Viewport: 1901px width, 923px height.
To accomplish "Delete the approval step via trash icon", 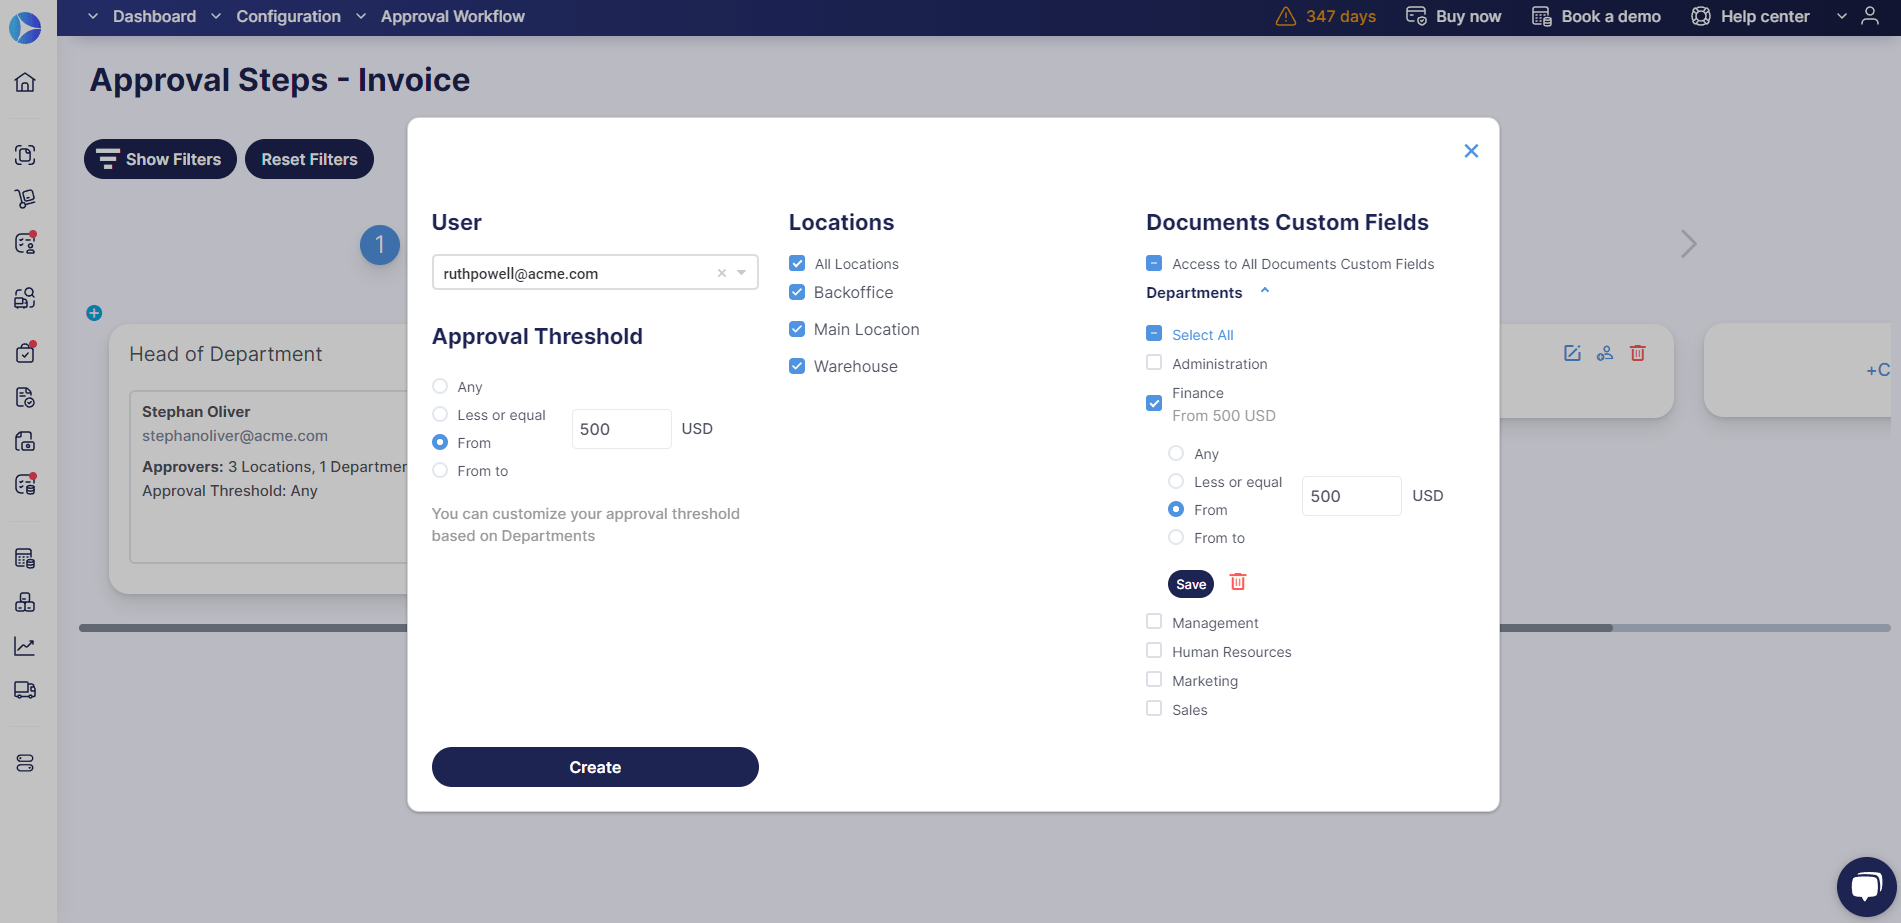I will (1637, 352).
